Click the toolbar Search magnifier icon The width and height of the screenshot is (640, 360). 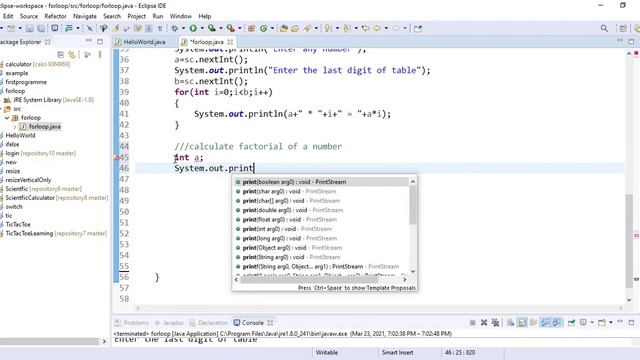tap(604, 28)
